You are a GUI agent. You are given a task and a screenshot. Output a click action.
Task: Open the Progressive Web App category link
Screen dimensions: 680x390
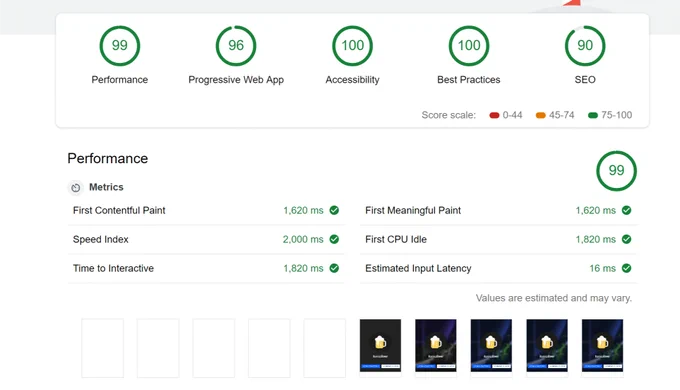tap(236, 80)
